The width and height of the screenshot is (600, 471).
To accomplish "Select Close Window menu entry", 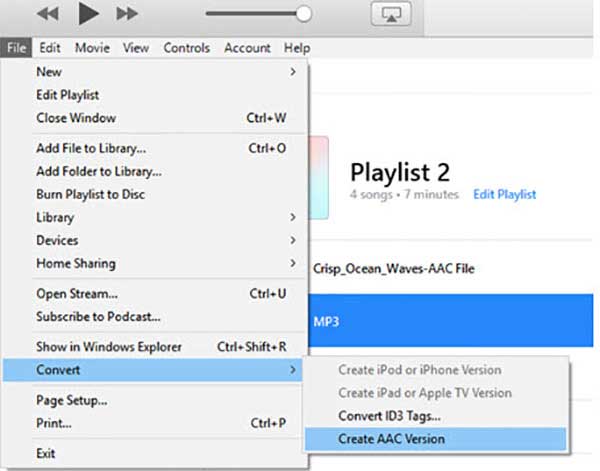I will 153,117.
